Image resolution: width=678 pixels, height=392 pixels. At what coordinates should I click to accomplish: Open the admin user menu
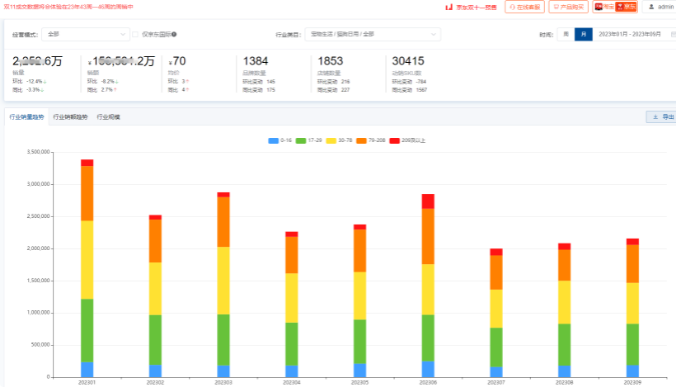coord(661,7)
